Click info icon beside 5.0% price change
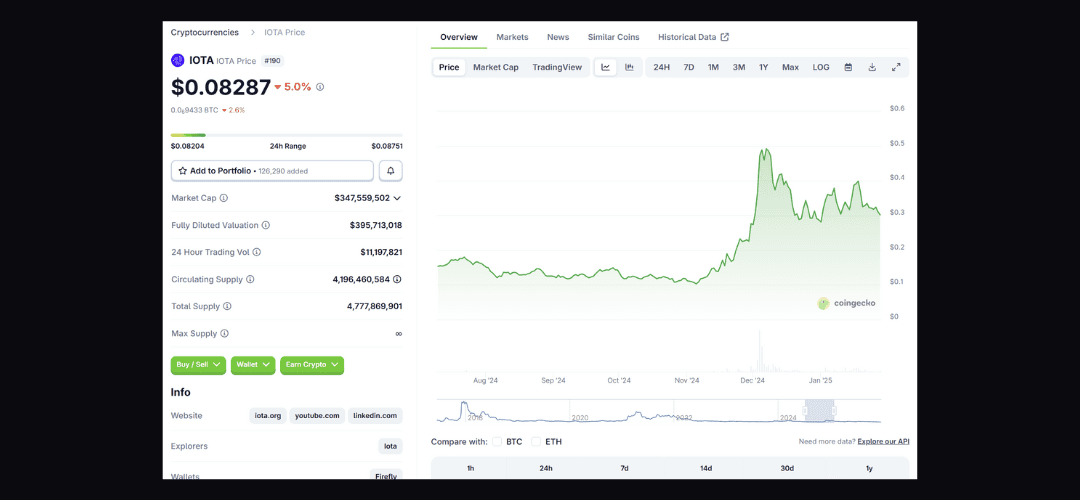The height and width of the screenshot is (500, 1080). point(320,87)
